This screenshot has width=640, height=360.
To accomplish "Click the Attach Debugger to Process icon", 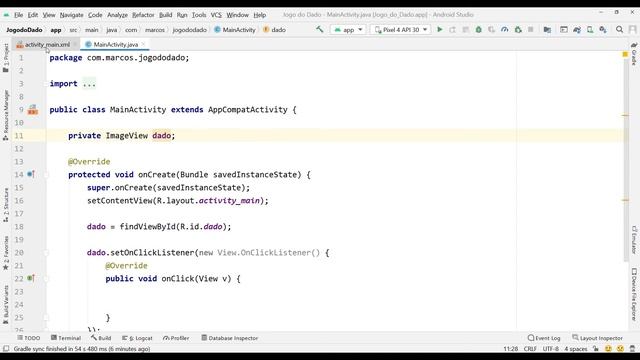I will click(518, 29).
